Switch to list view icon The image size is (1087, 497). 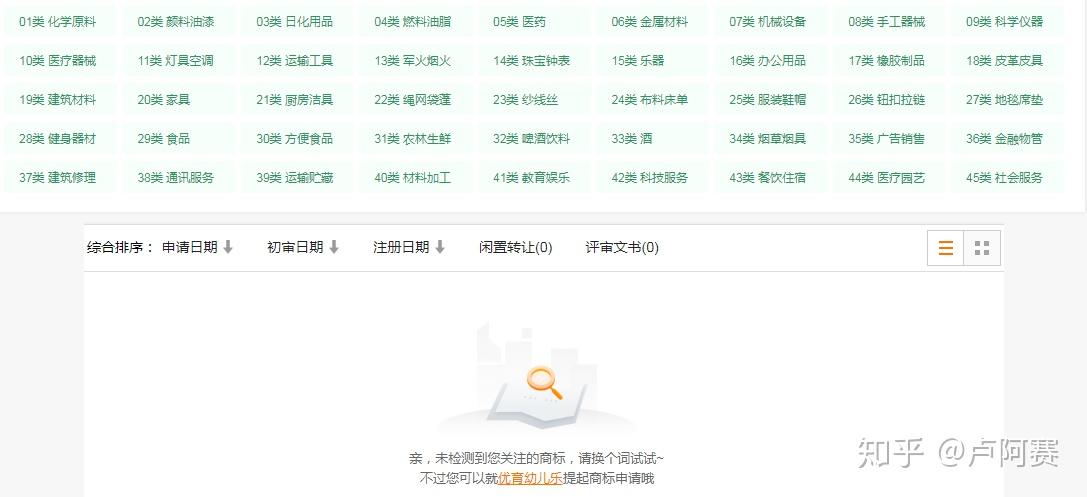pos(946,248)
